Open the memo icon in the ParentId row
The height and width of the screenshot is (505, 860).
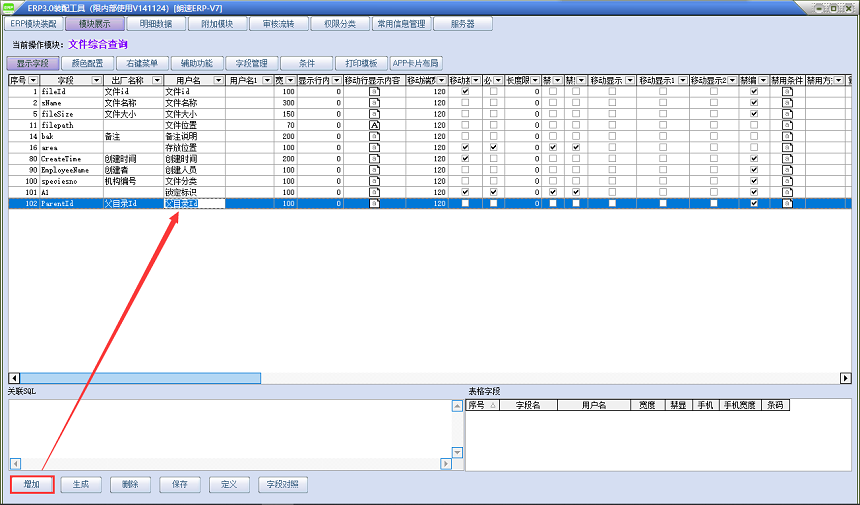click(x=374, y=204)
